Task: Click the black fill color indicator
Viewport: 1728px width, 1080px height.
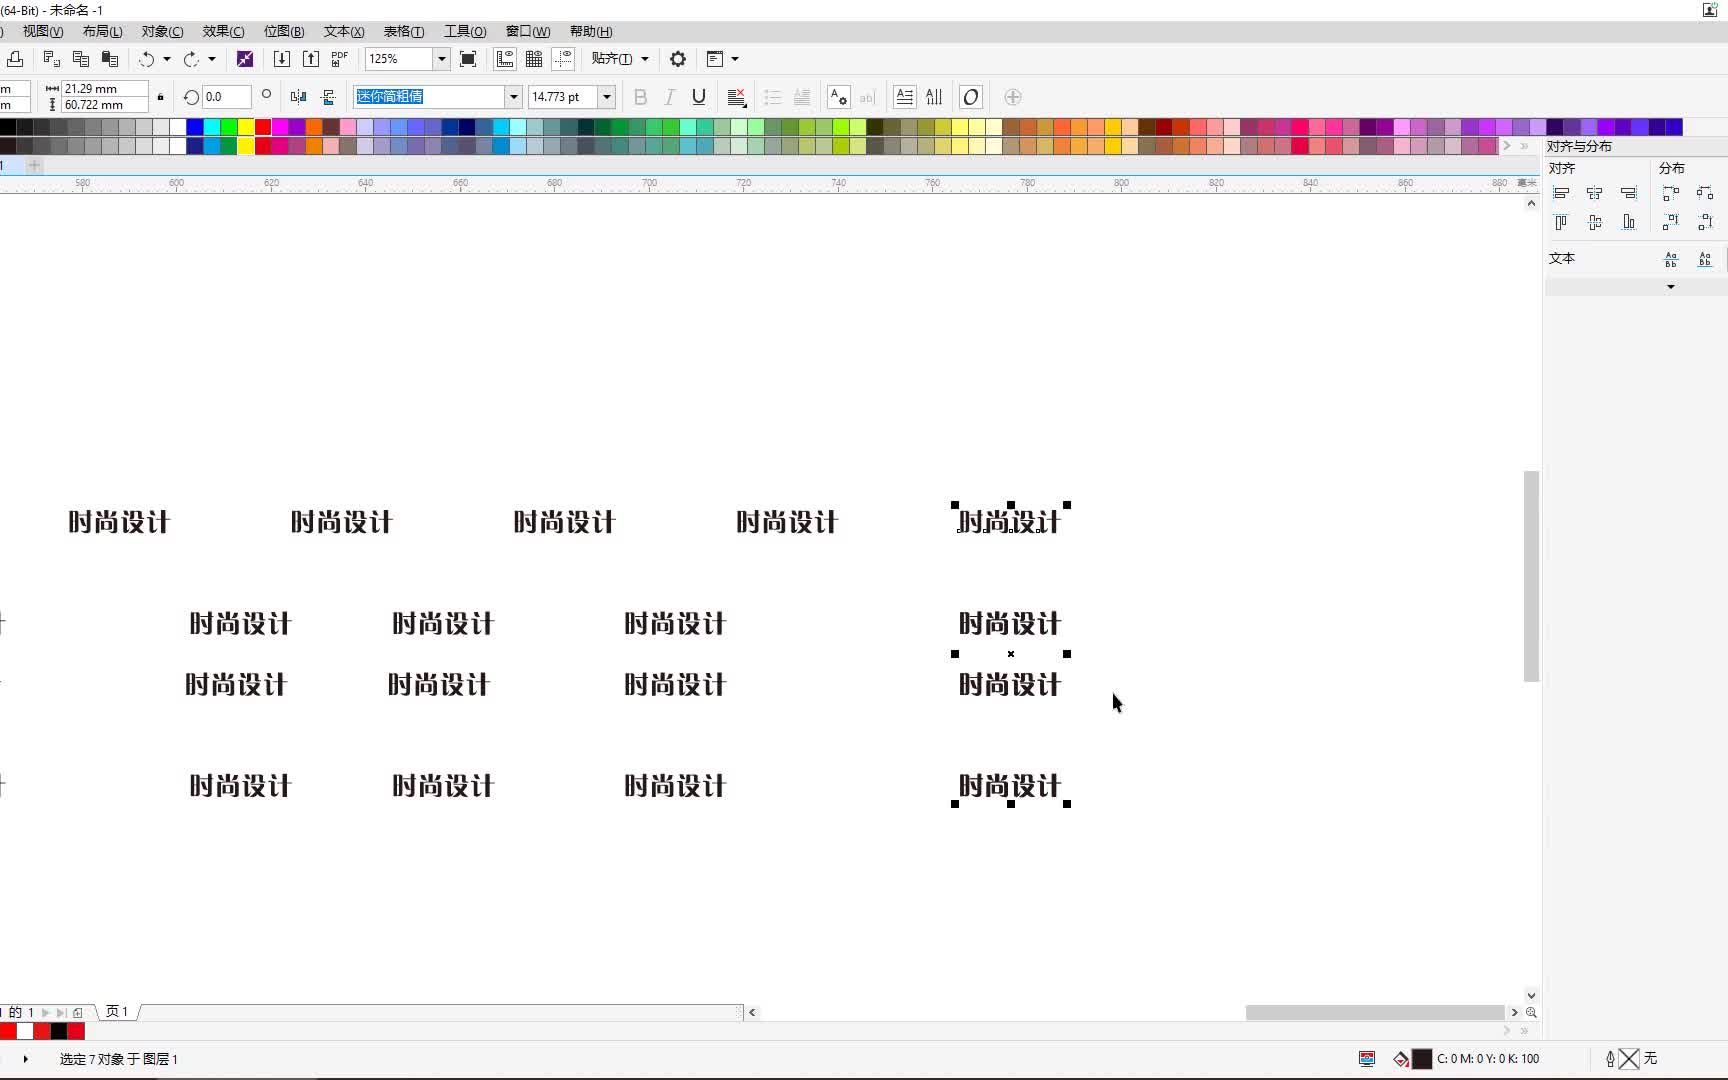Action: click(1421, 1059)
